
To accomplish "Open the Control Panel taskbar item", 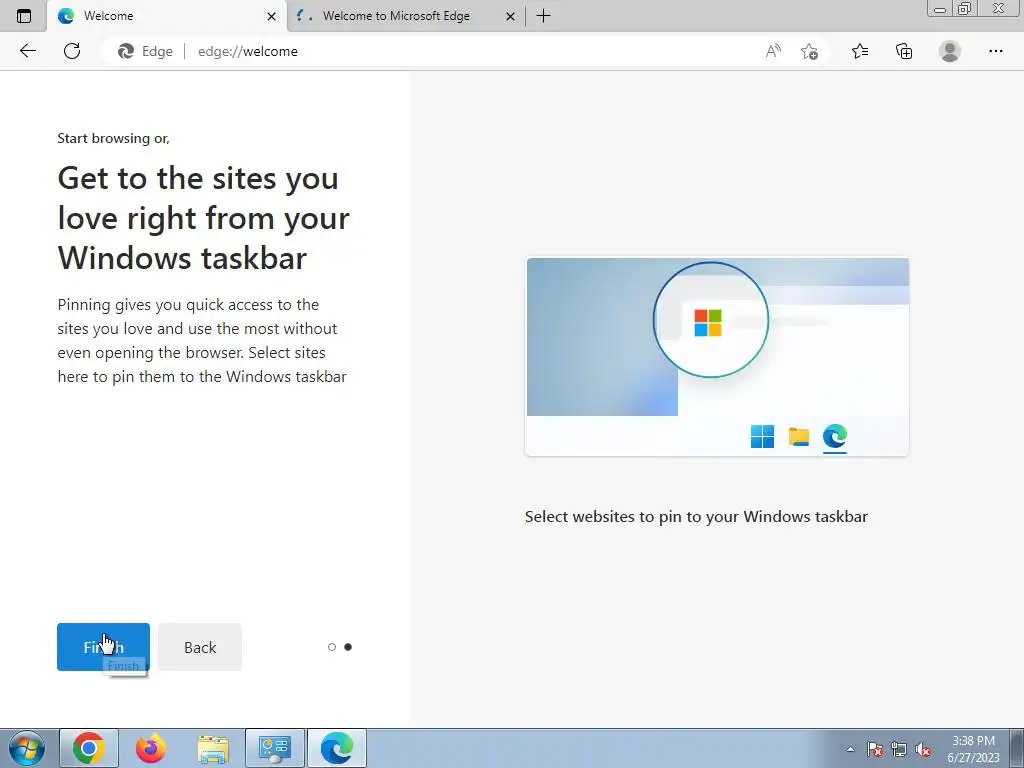I will [x=274, y=748].
